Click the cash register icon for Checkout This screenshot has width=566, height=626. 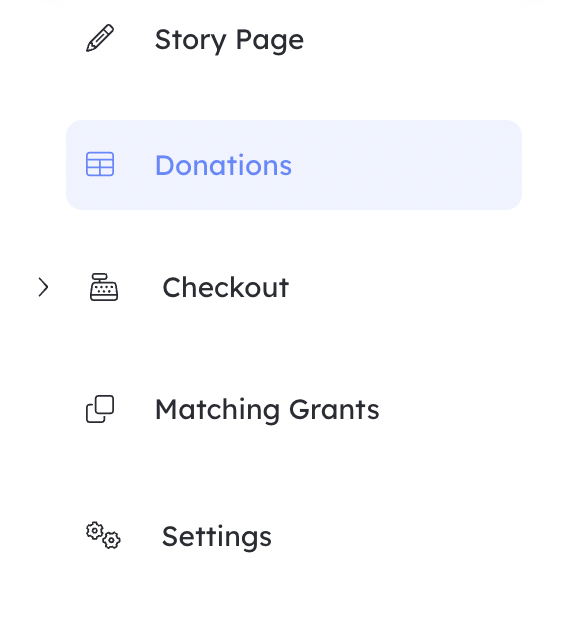coord(104,287)
